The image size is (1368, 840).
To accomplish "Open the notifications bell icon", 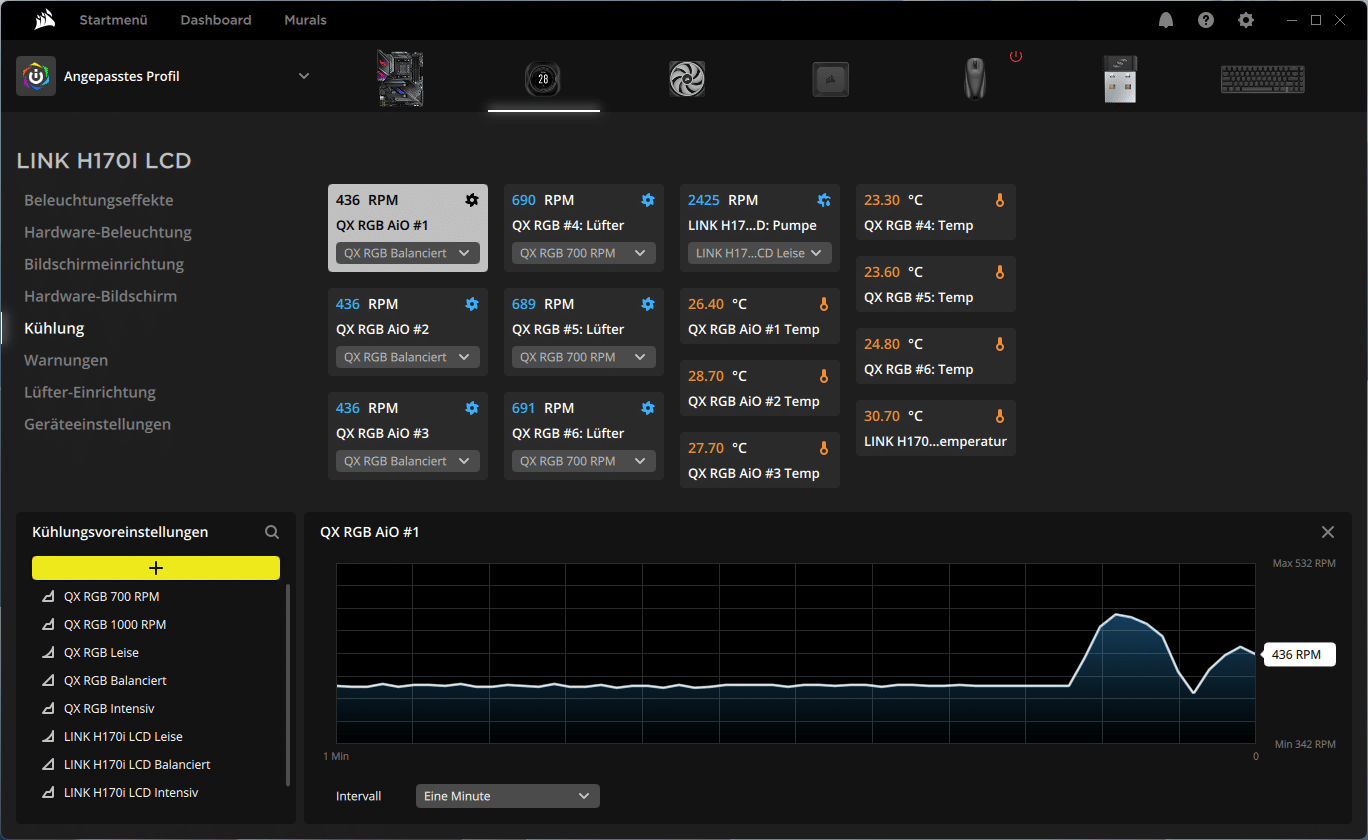I will (1166, 20).
